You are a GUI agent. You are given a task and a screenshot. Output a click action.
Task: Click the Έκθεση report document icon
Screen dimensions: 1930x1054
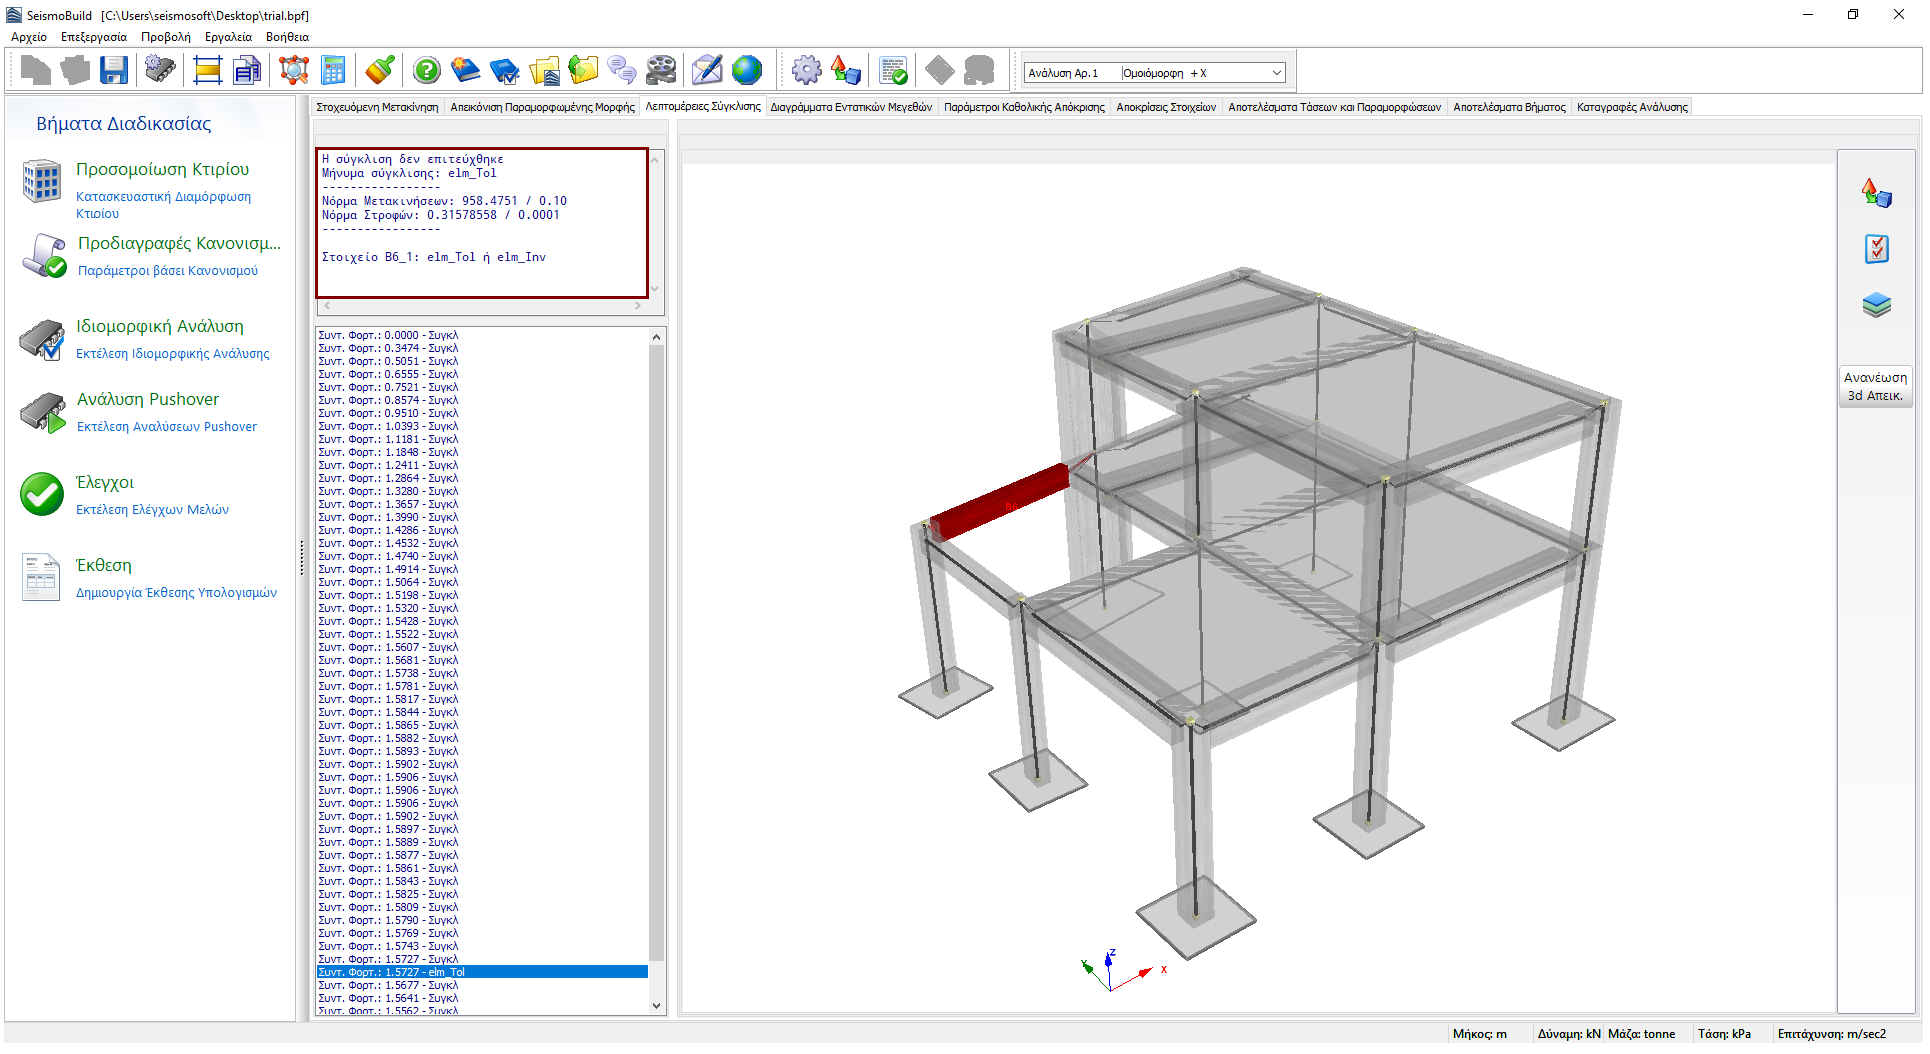coord(42,578)
